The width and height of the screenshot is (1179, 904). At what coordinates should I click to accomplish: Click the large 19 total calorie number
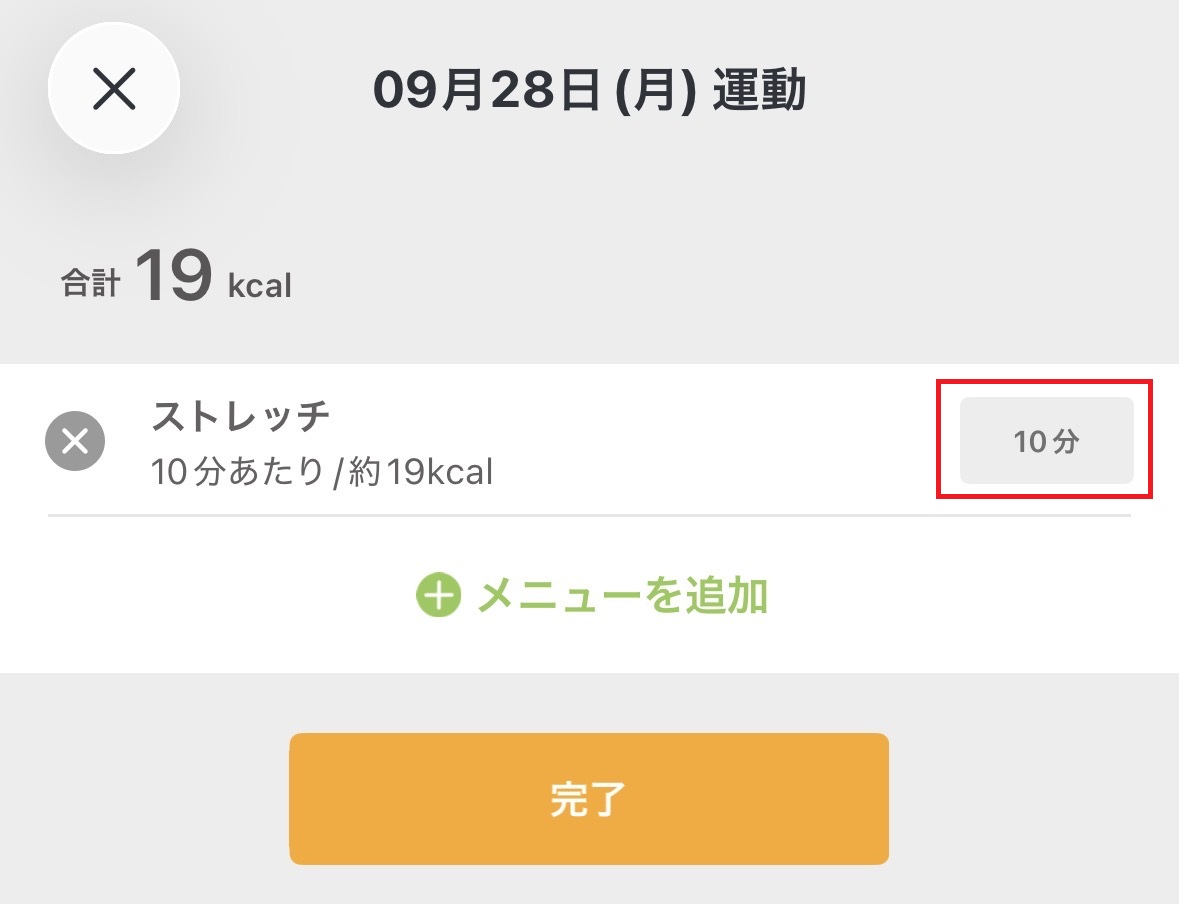pos(174,275)
